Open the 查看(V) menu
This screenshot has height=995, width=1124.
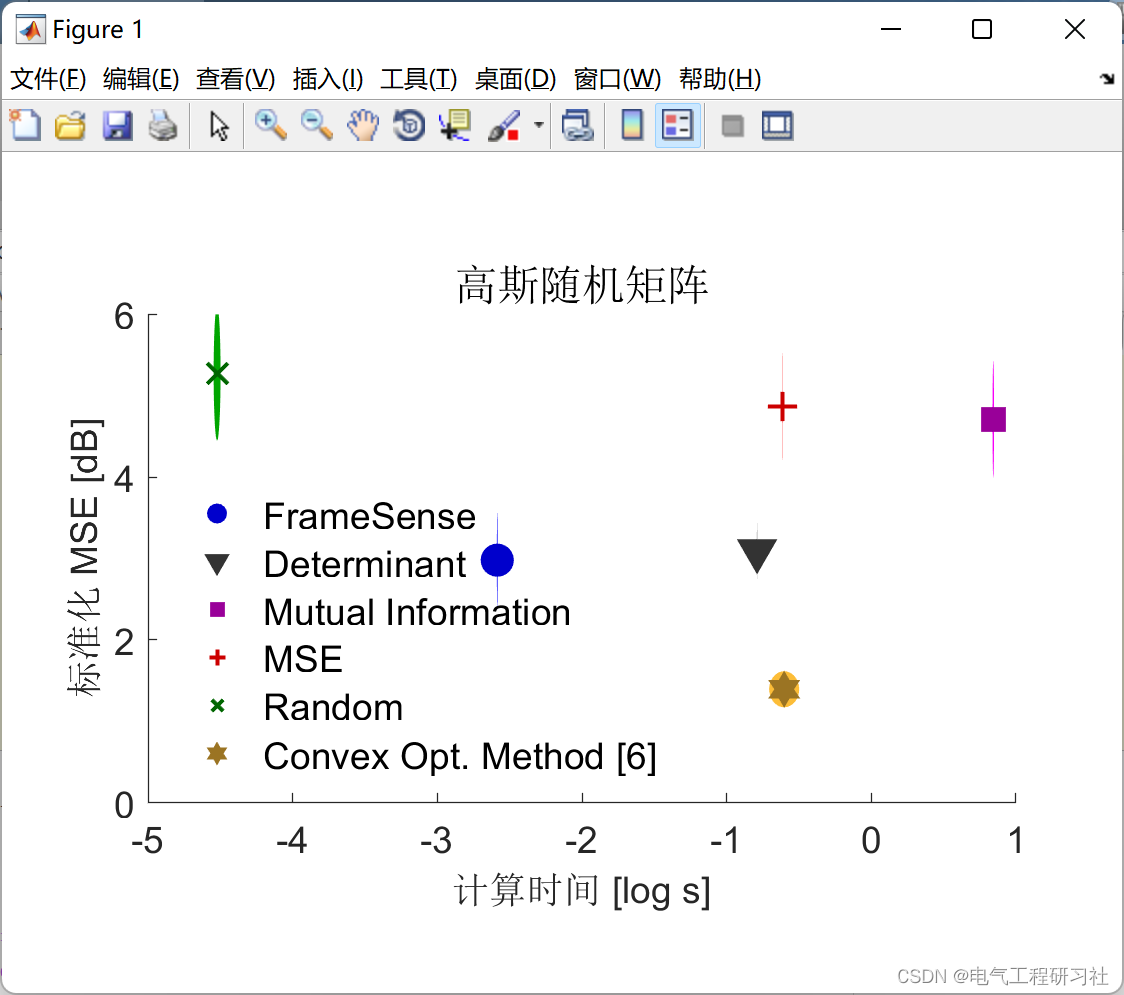click(x=236, y=79)
